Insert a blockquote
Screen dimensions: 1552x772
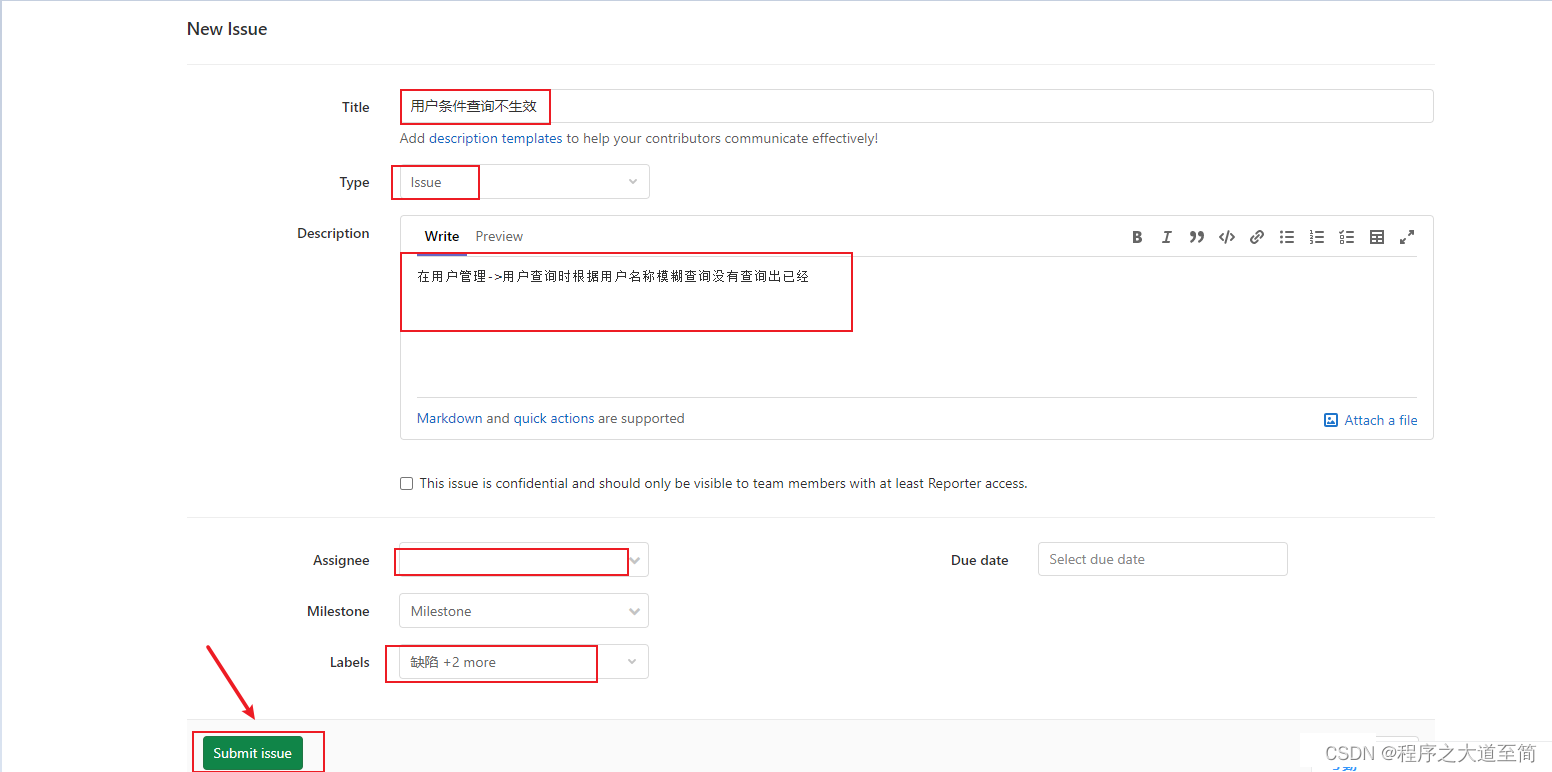[1196, 236]
